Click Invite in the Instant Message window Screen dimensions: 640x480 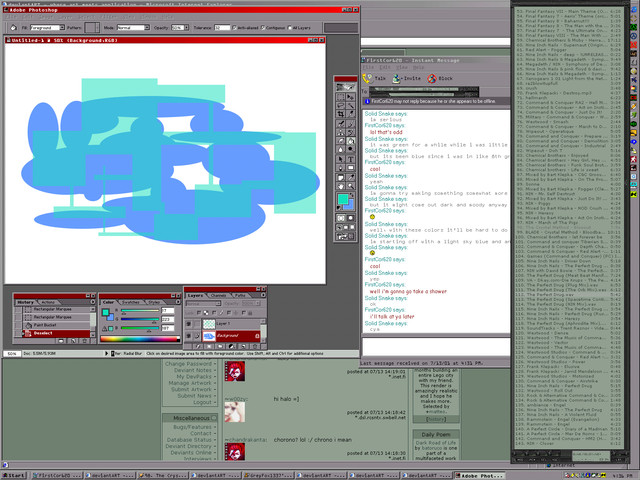pyautogui.click(x=406, y=78)
